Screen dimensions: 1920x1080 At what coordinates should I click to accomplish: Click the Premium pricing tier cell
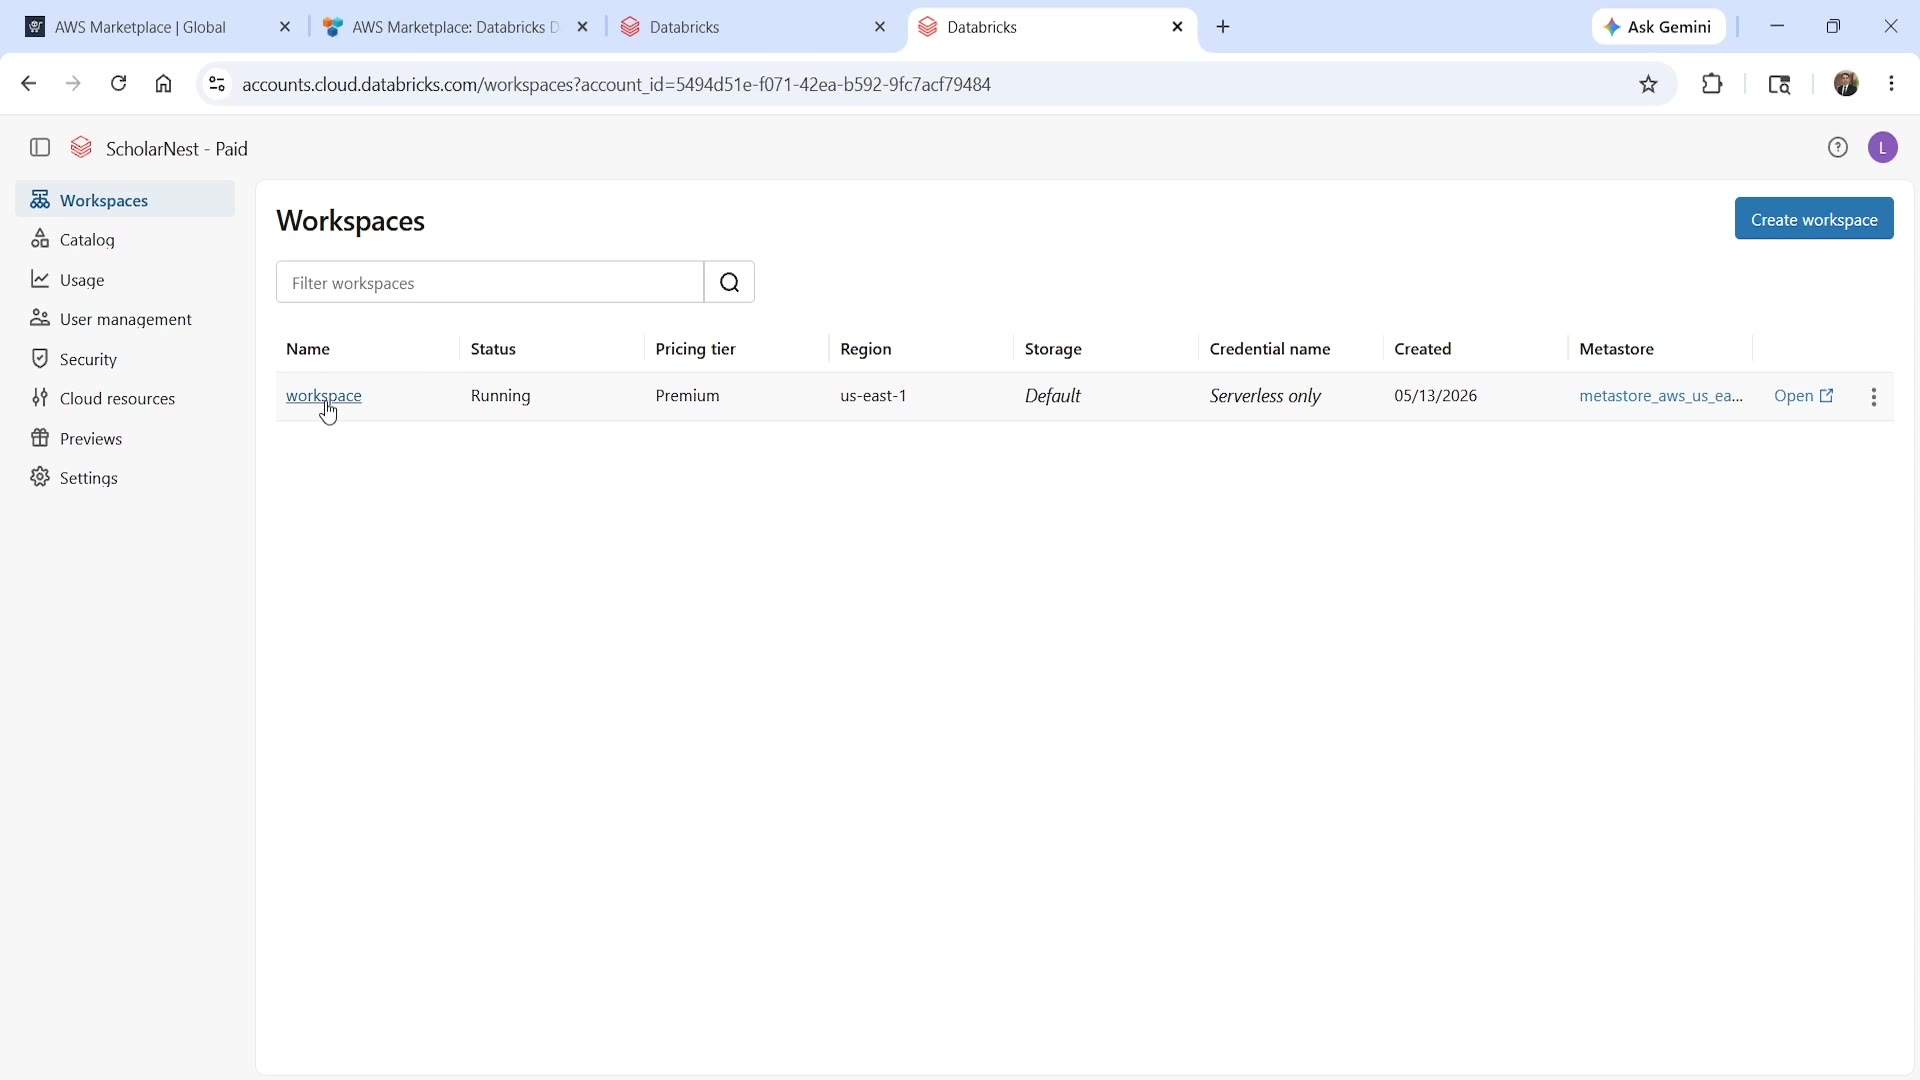pos(688,397)
